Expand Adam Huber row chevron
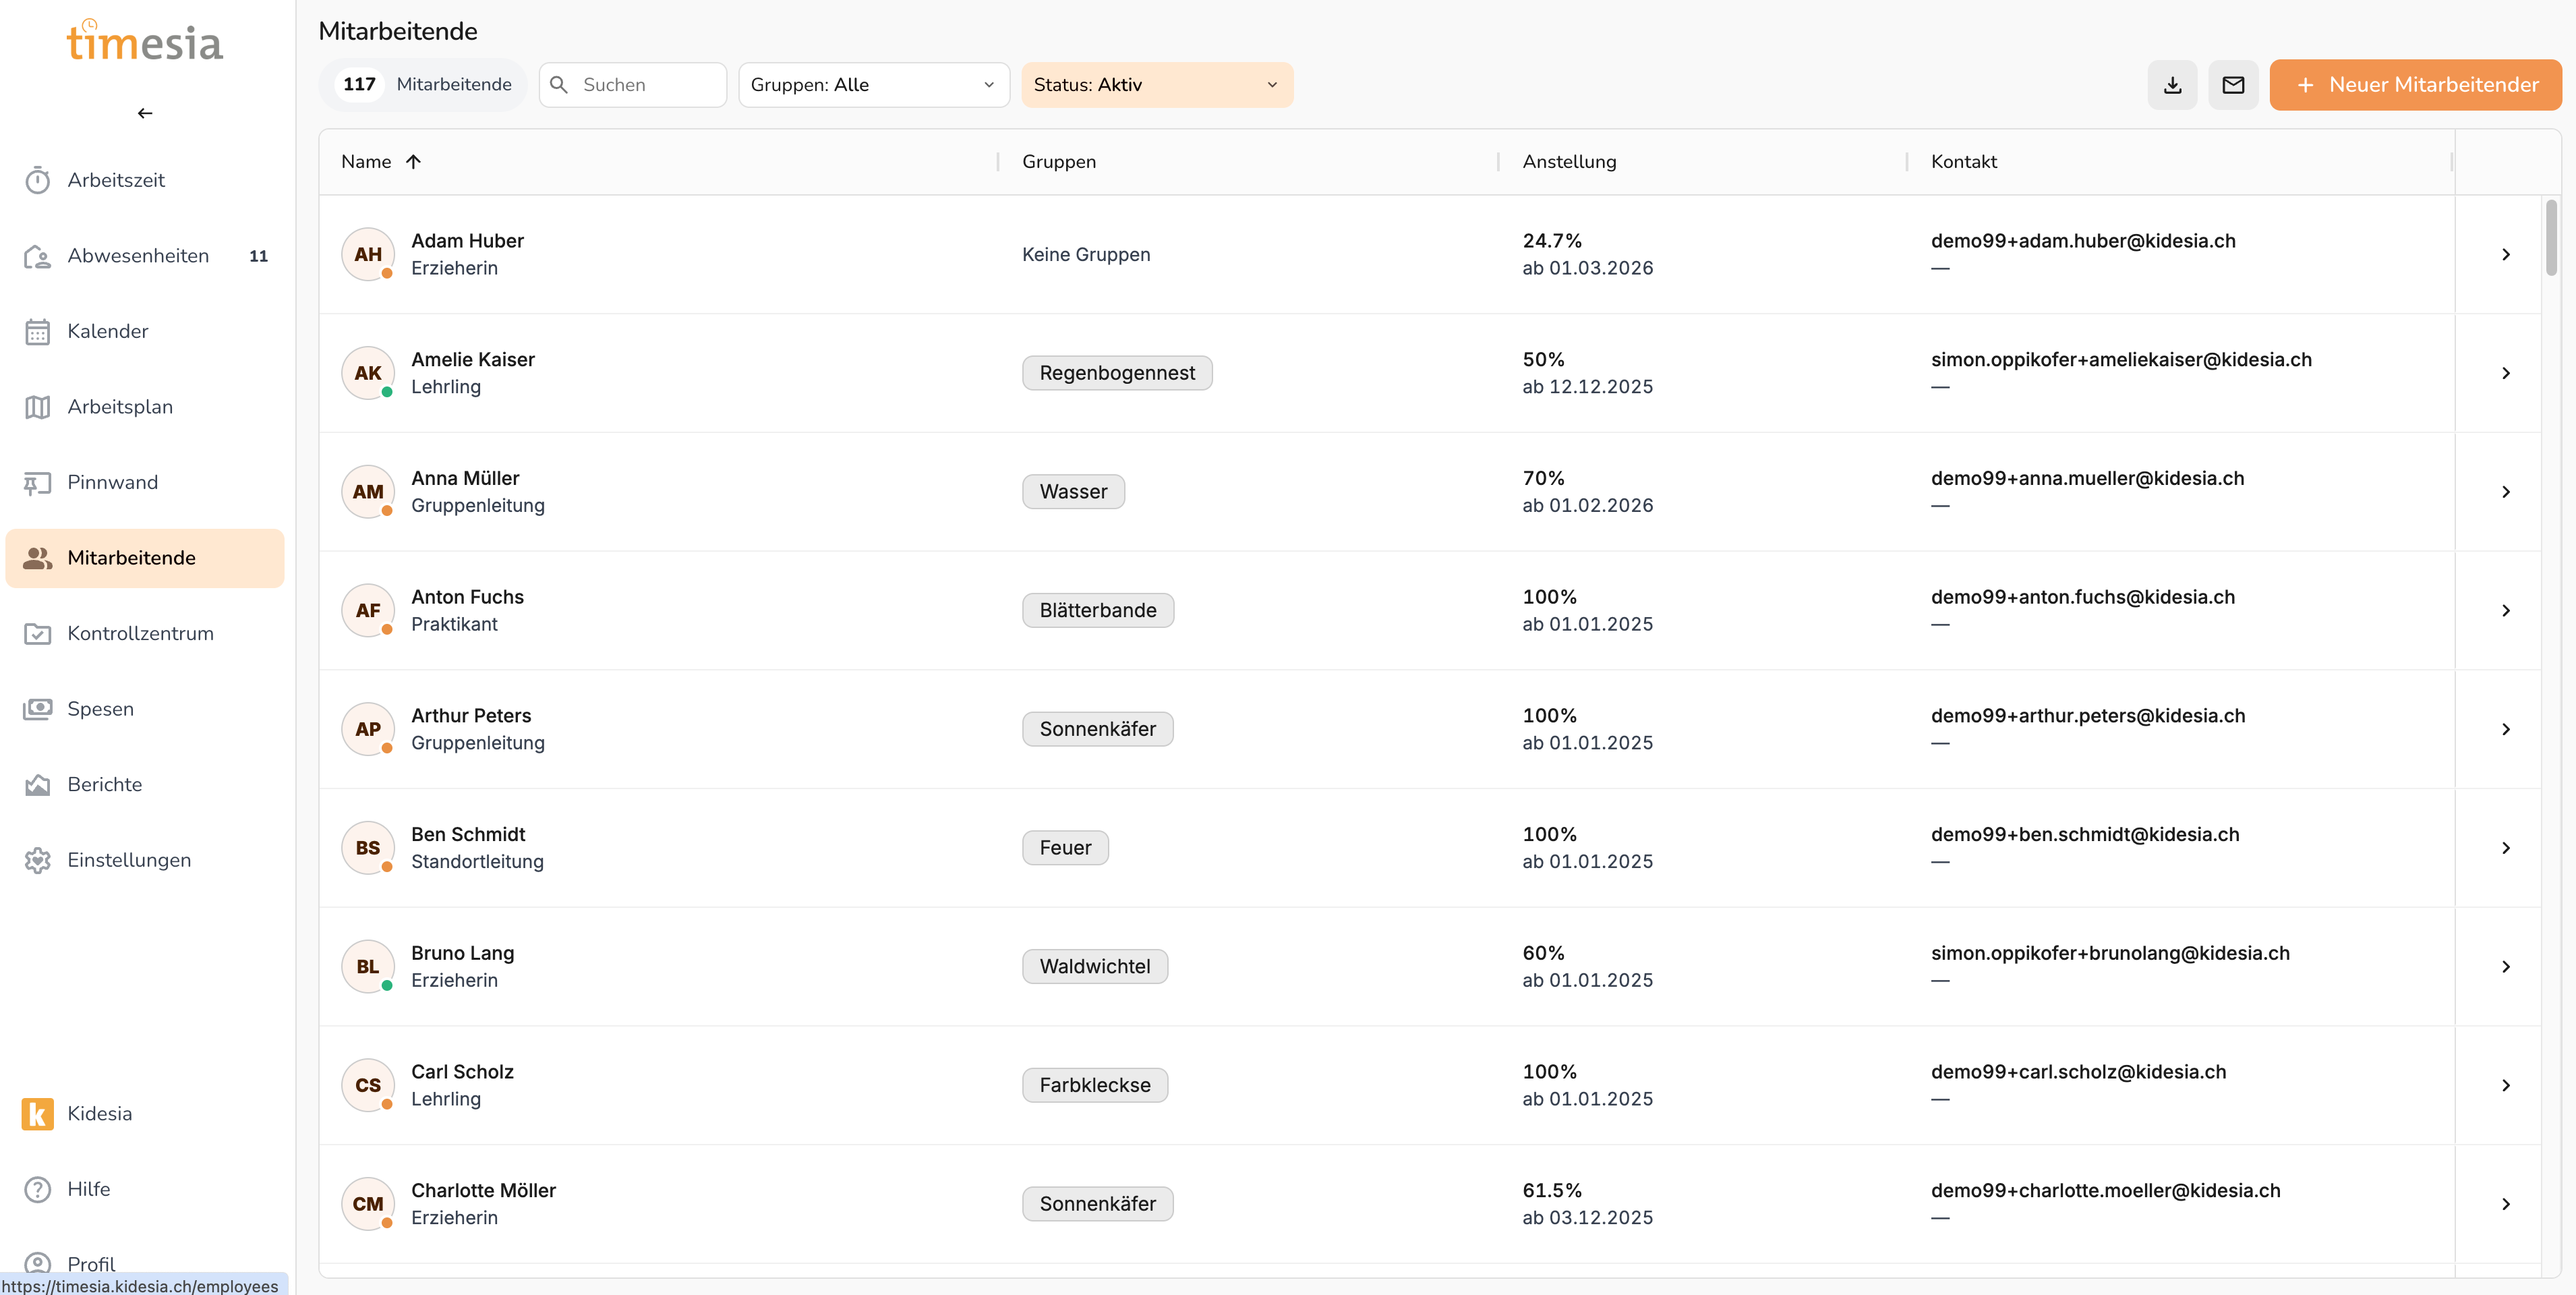The image size is (2576, 1295). [2505, 255]
